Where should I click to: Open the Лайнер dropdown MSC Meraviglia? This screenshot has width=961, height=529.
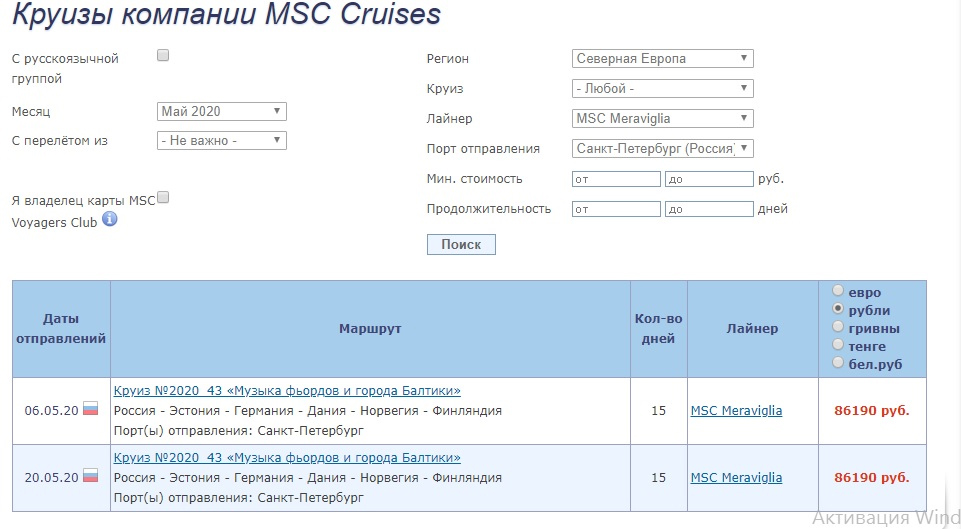pos(662,118)
